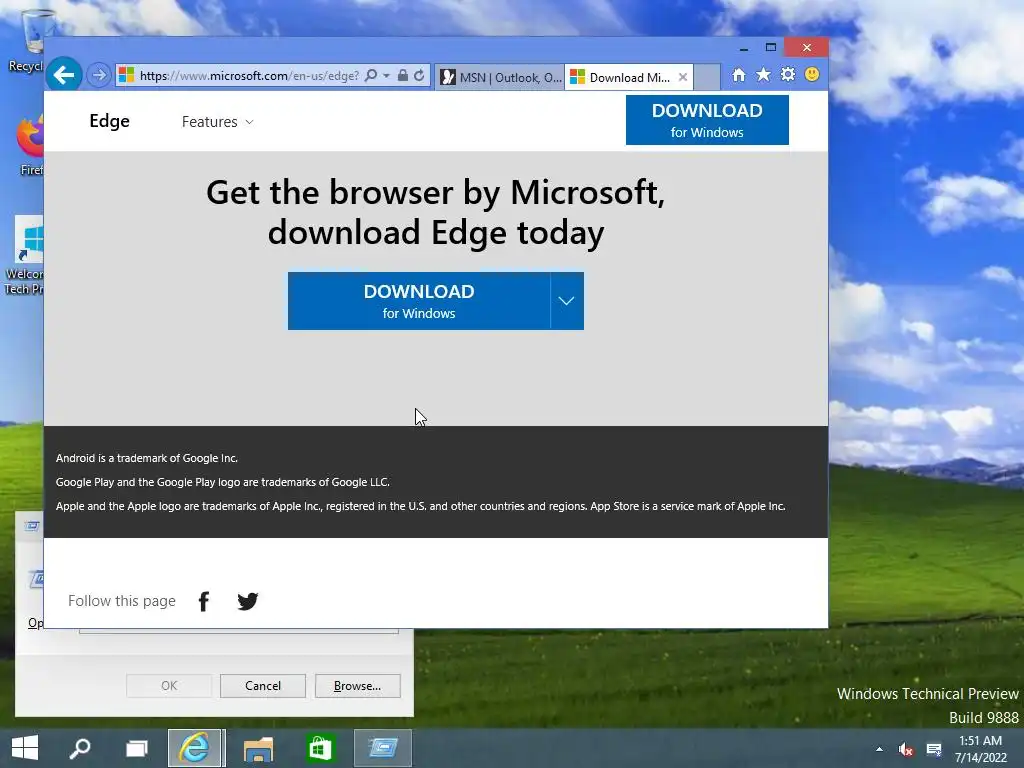Show hidden system tray icons
This screenshot has width=1024, height=768.
coord(879,749)
